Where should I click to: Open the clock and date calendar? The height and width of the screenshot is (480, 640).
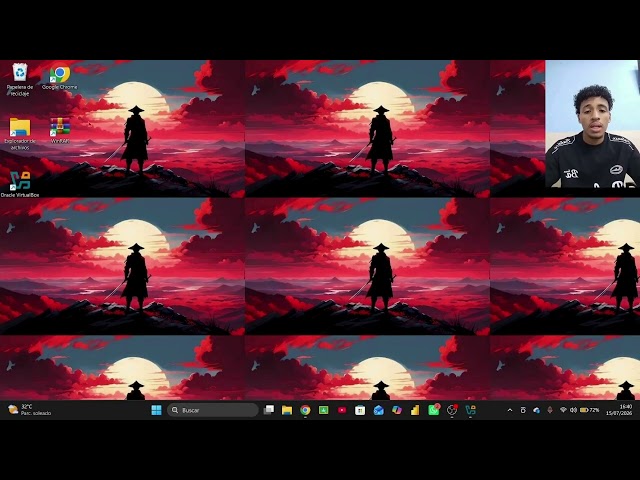[619, 410]
